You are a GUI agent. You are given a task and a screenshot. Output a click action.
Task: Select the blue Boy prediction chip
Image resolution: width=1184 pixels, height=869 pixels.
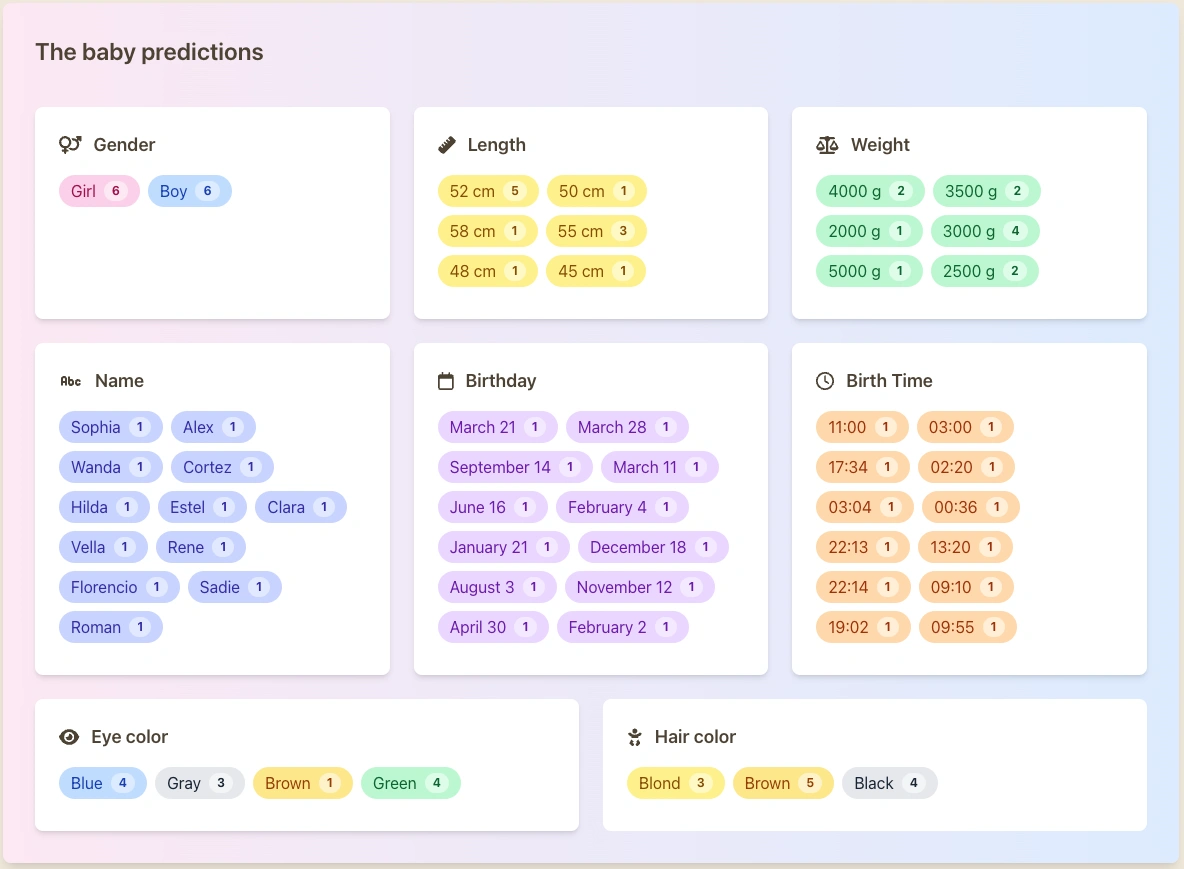tap(189, 191)
